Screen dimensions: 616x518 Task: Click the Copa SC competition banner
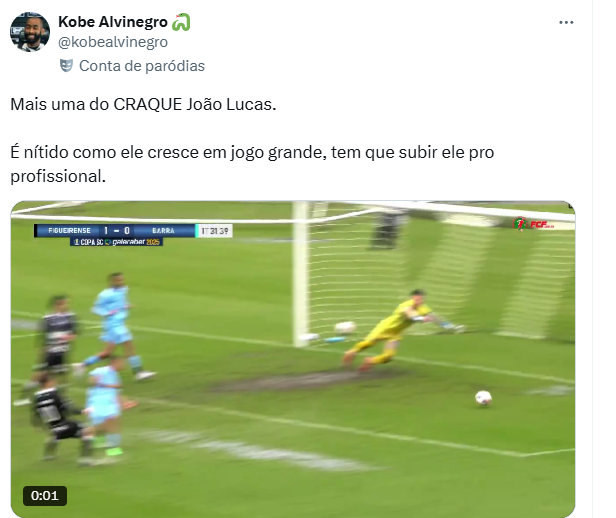pos(117,242)
